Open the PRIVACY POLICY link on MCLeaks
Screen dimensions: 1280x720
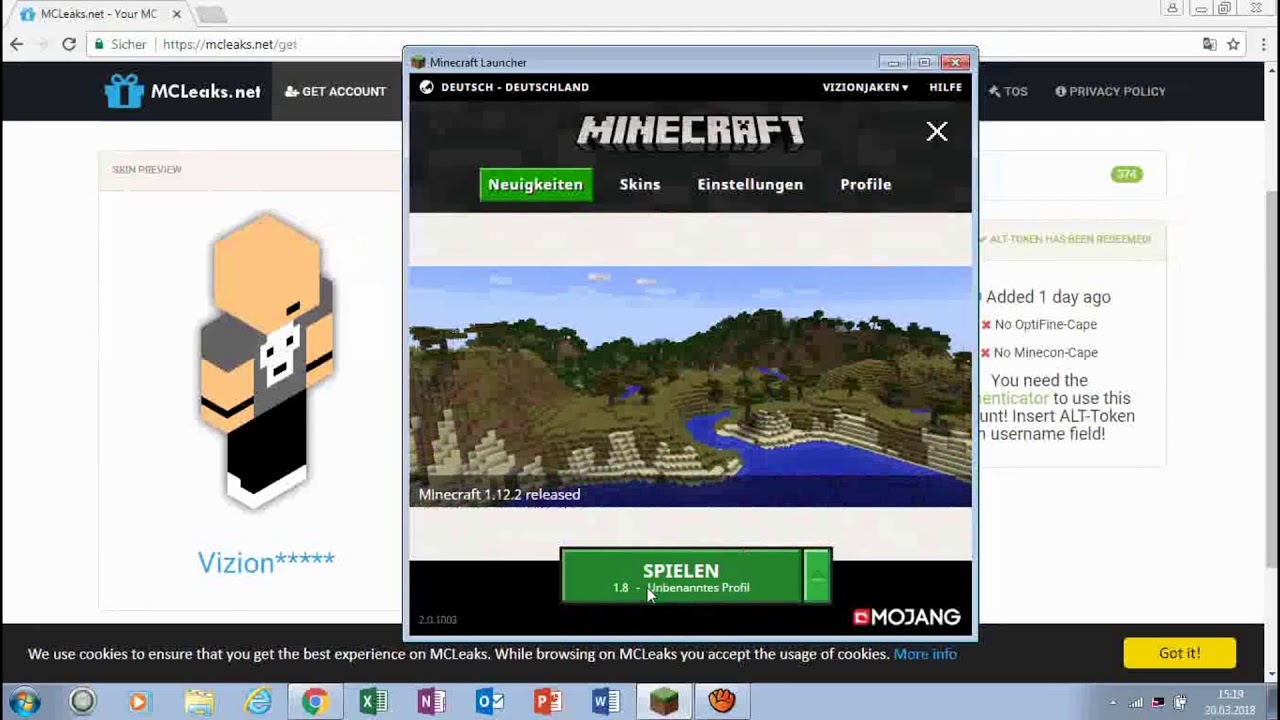click(1110, 91)
